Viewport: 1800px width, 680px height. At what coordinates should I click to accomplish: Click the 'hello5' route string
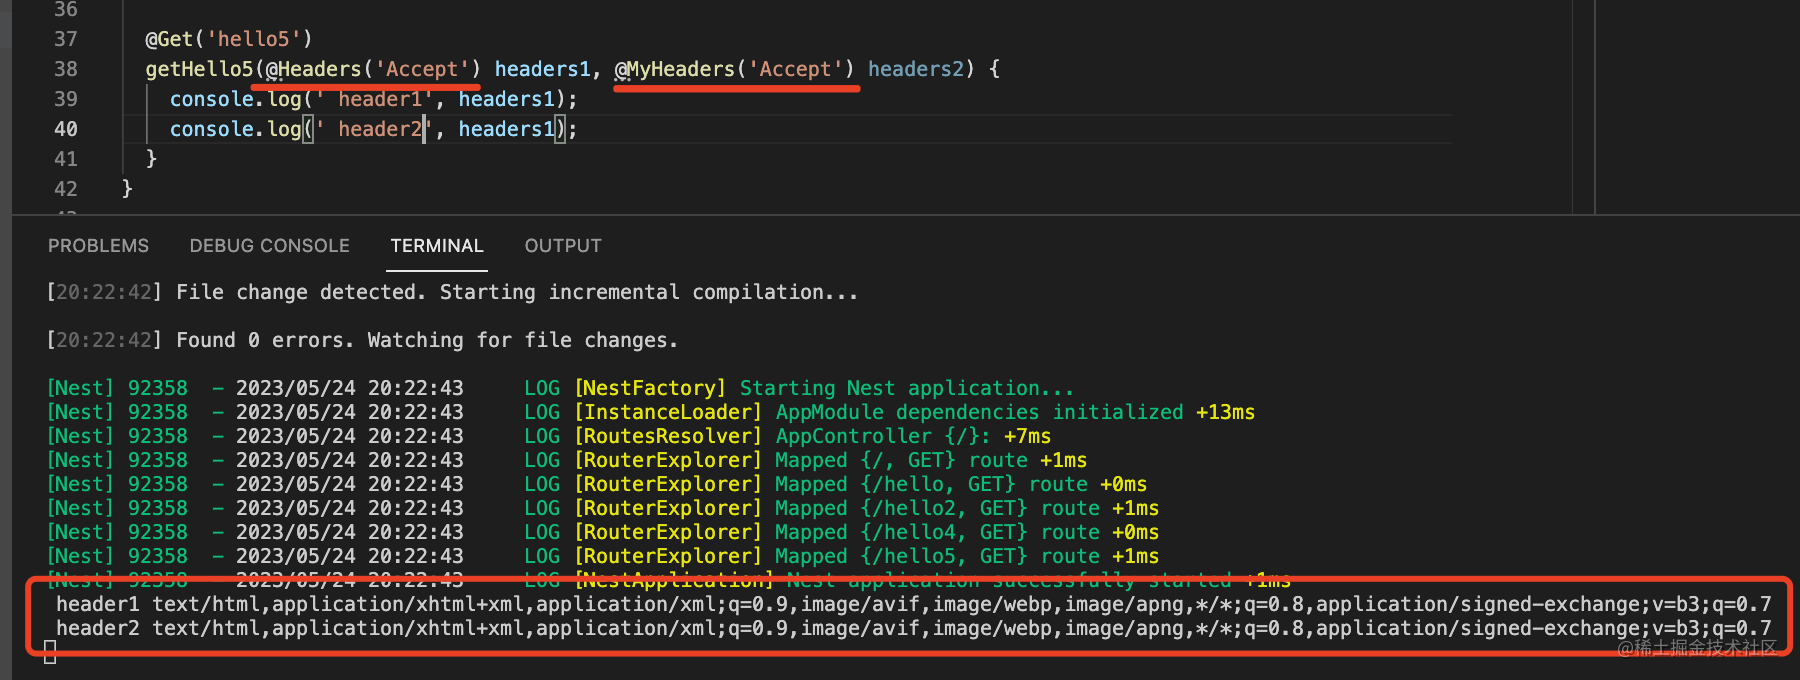tap(254, 39)
